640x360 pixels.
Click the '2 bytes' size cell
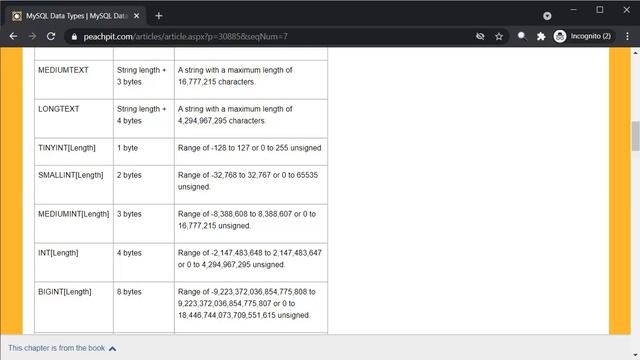coord(144,184)
